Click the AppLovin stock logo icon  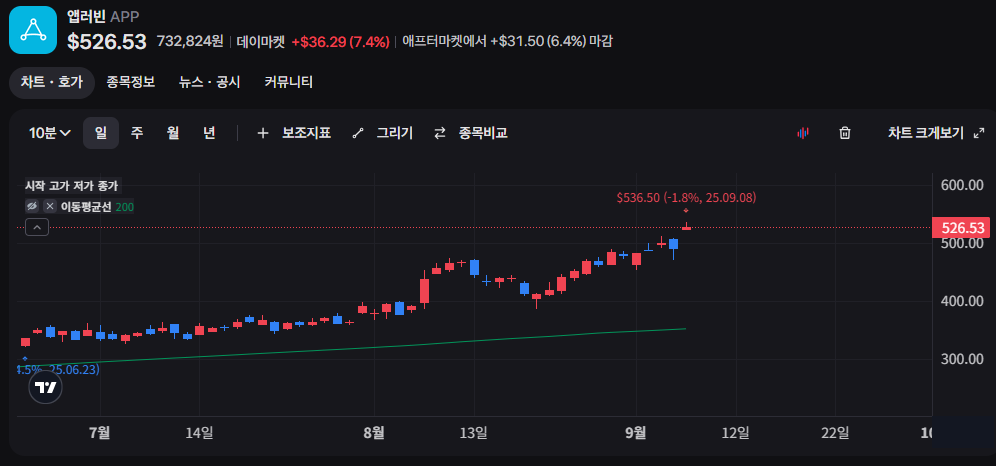coord(33,30)
